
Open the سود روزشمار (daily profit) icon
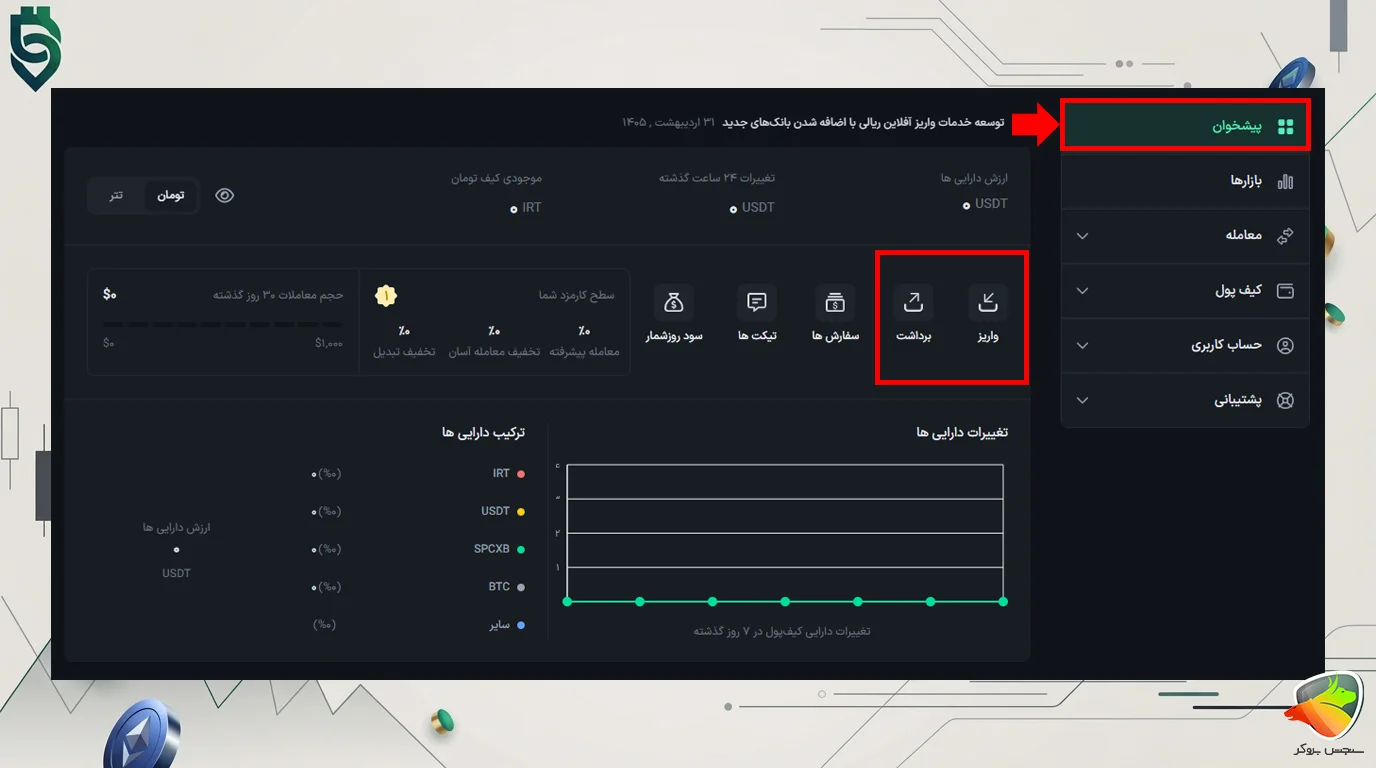click(x=674, y=301)
